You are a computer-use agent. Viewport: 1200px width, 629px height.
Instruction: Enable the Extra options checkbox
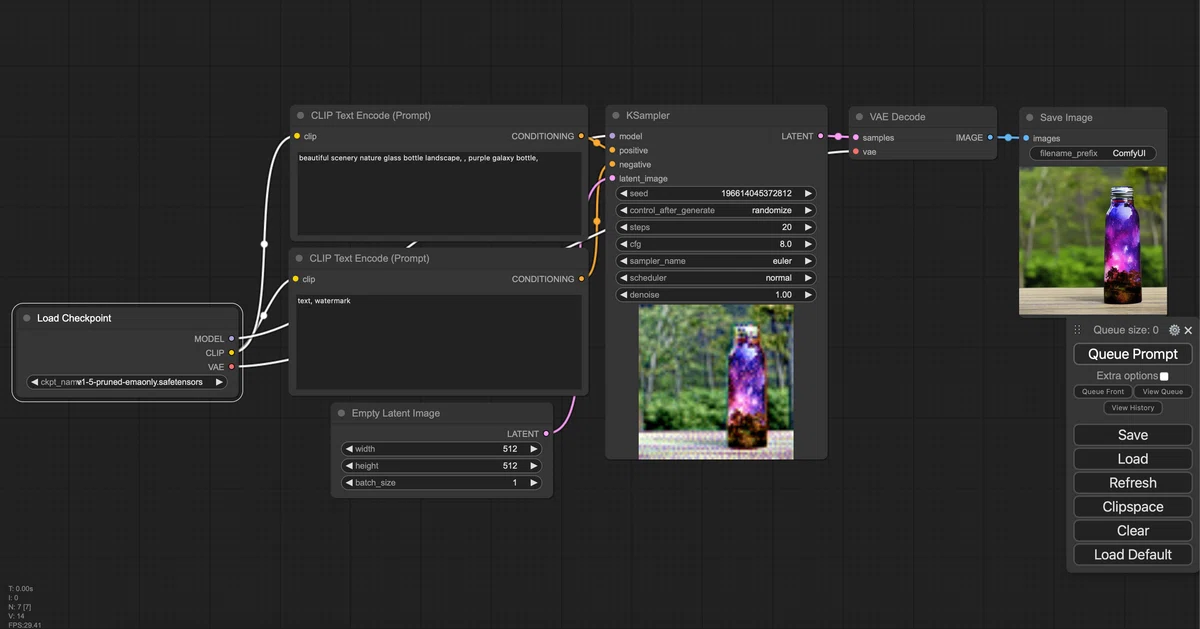pyautogui.click(x=1164, y=376)
